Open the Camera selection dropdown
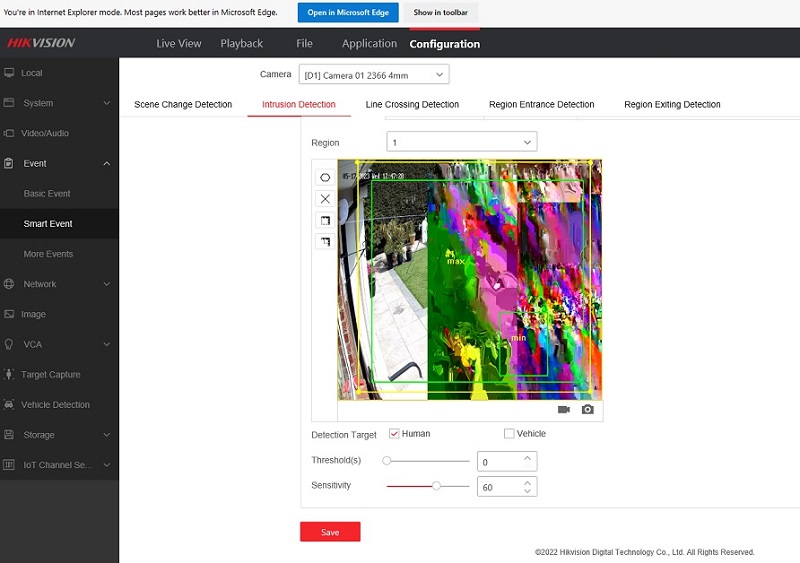 pos(373,75)
